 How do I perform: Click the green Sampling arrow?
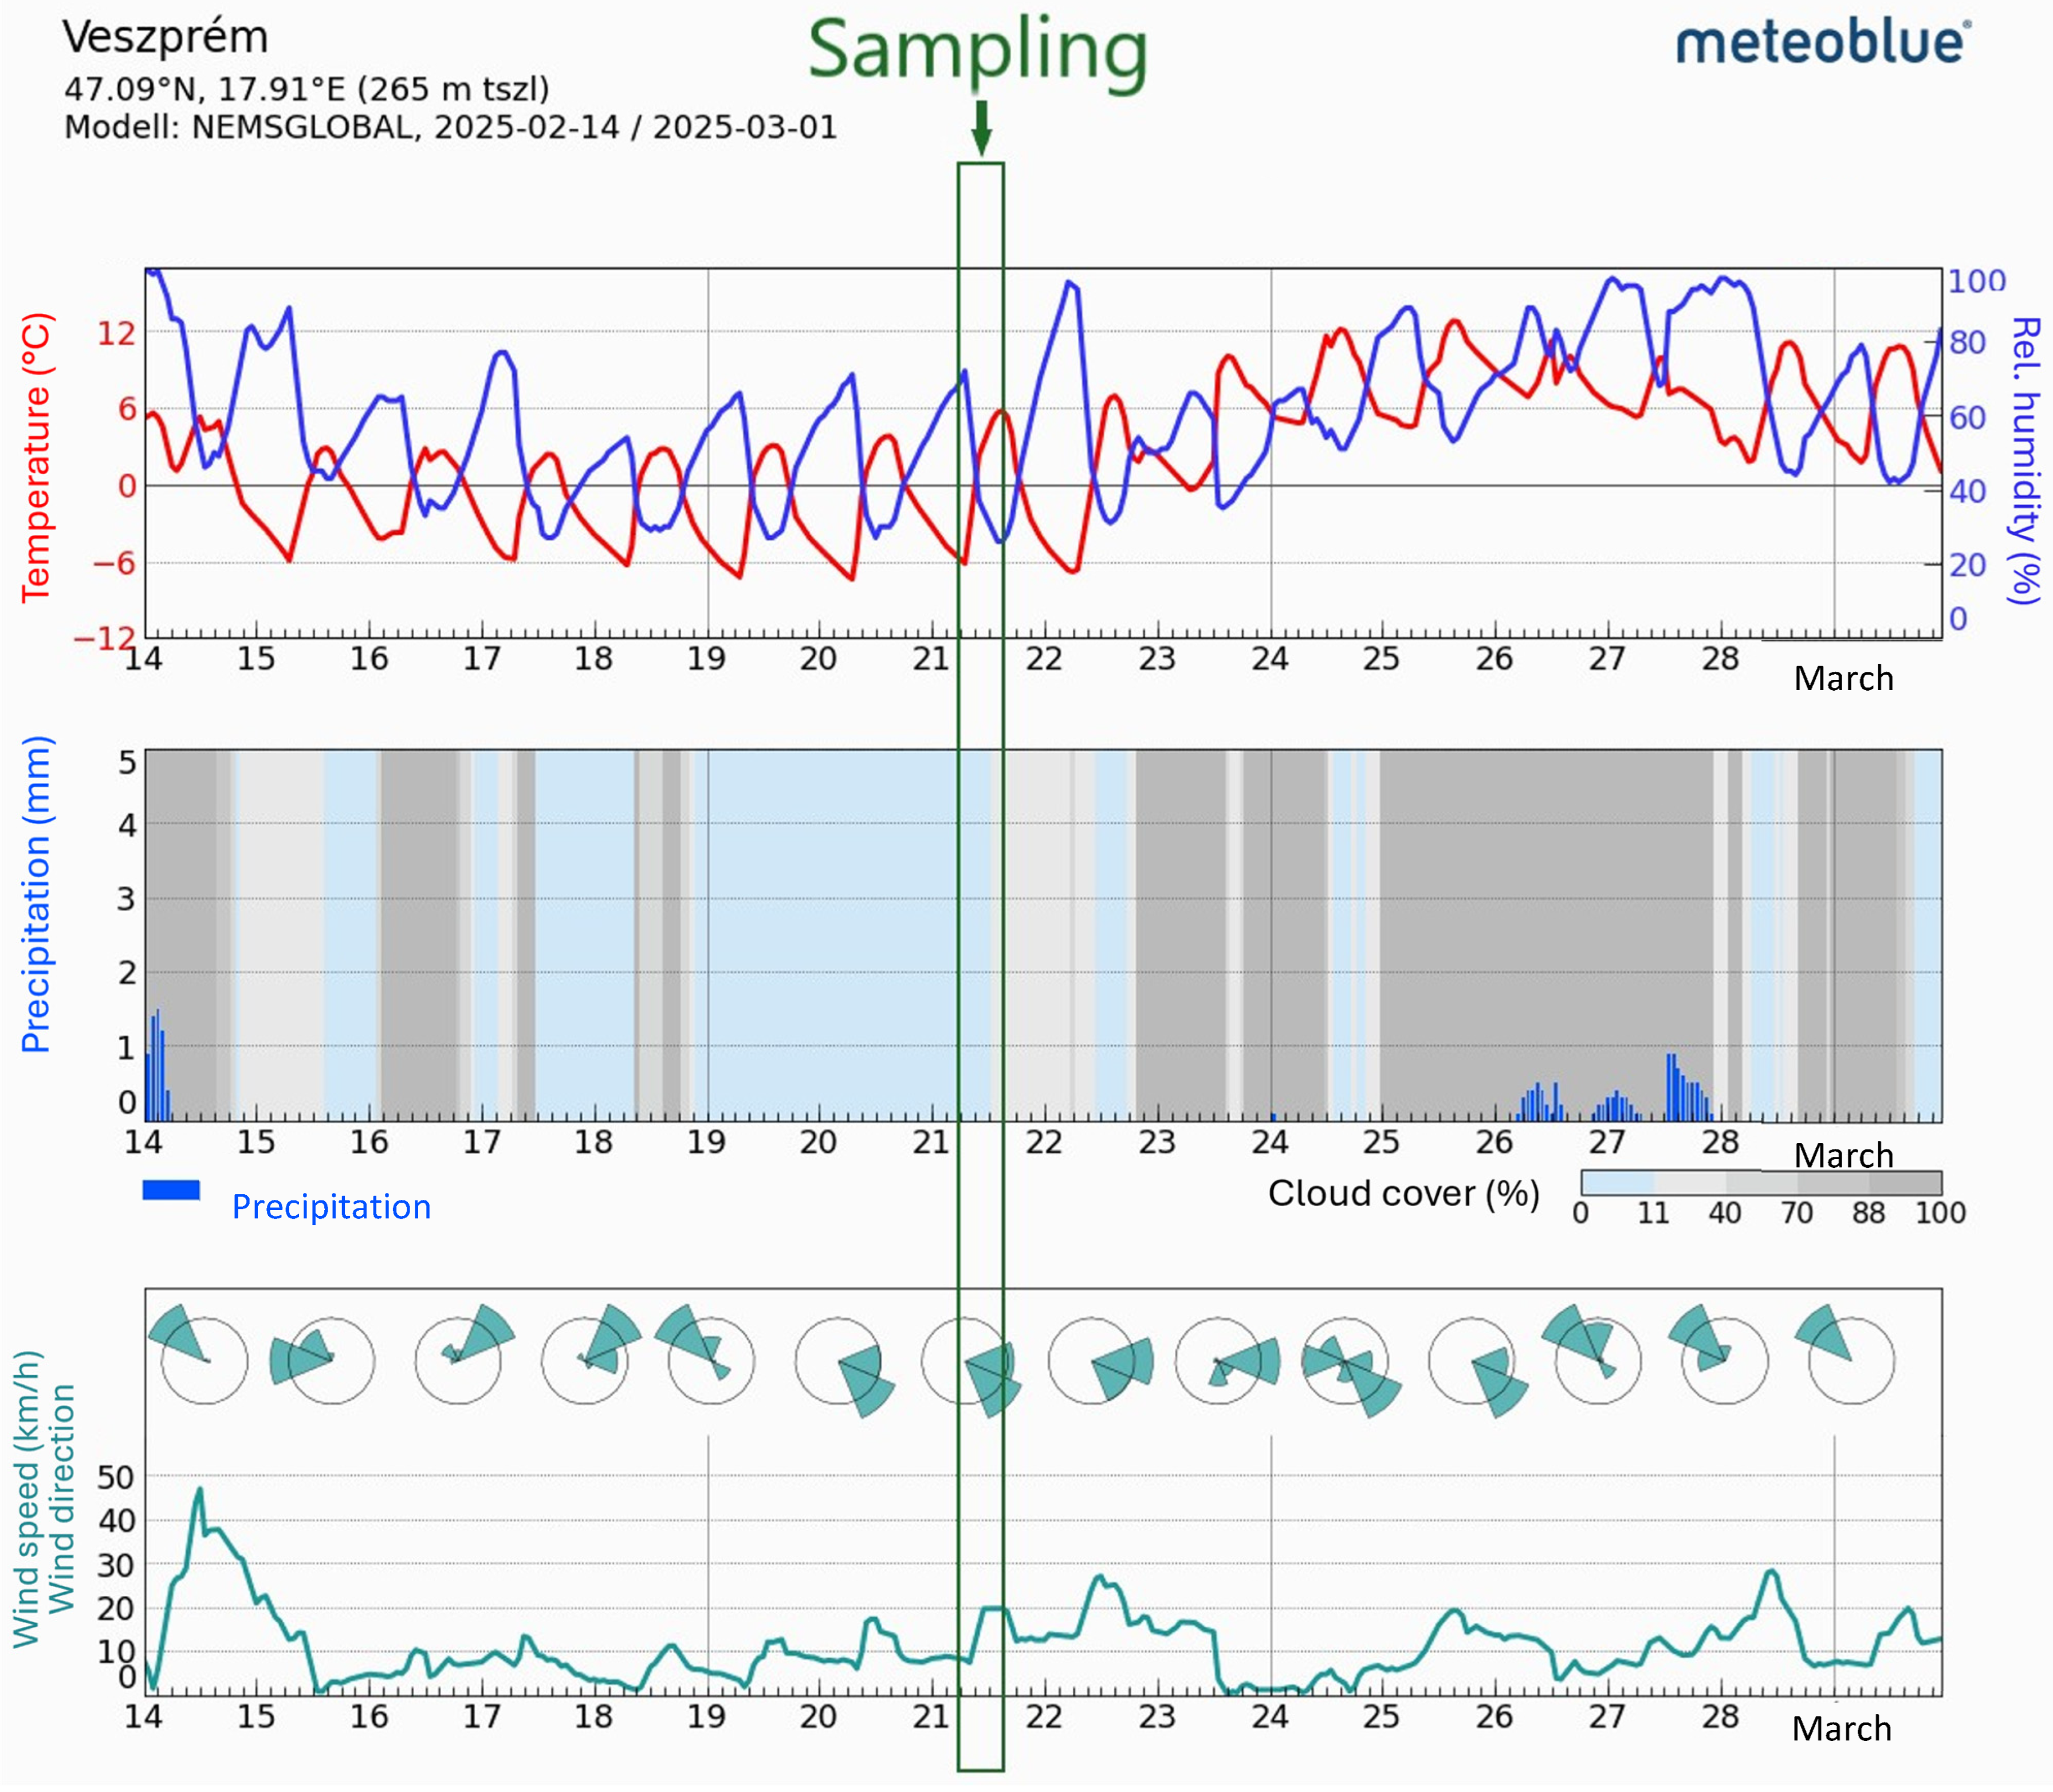pos(981,128)
